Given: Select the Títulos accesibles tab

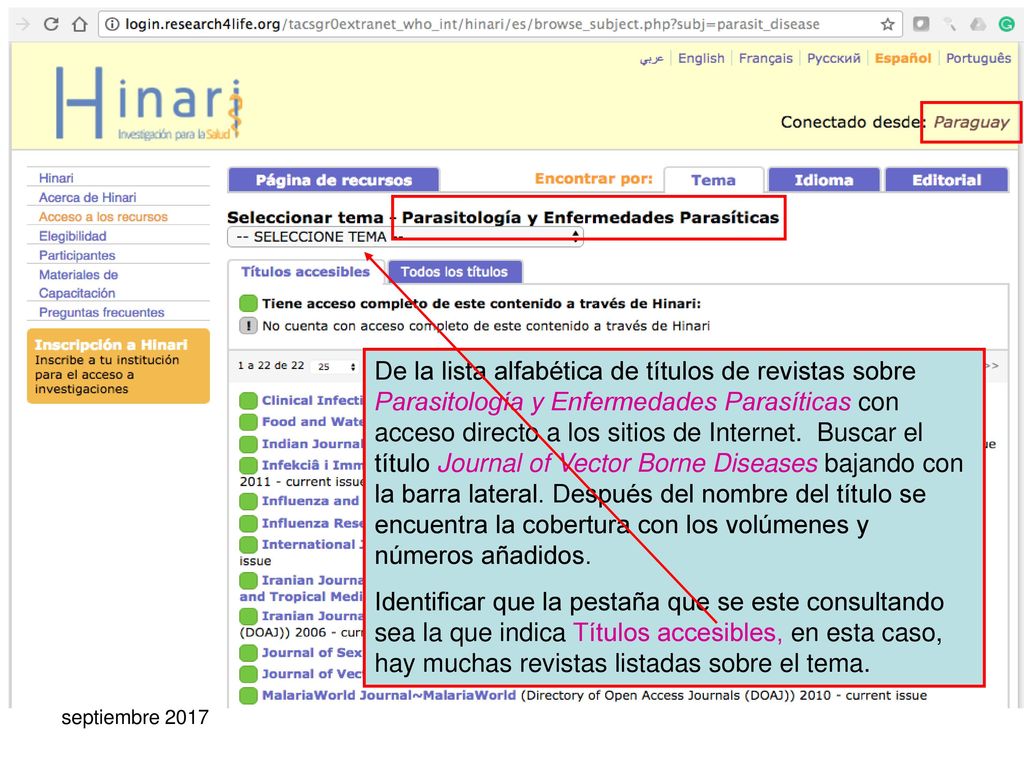Looking at the screenshot, I should point(306,272).
